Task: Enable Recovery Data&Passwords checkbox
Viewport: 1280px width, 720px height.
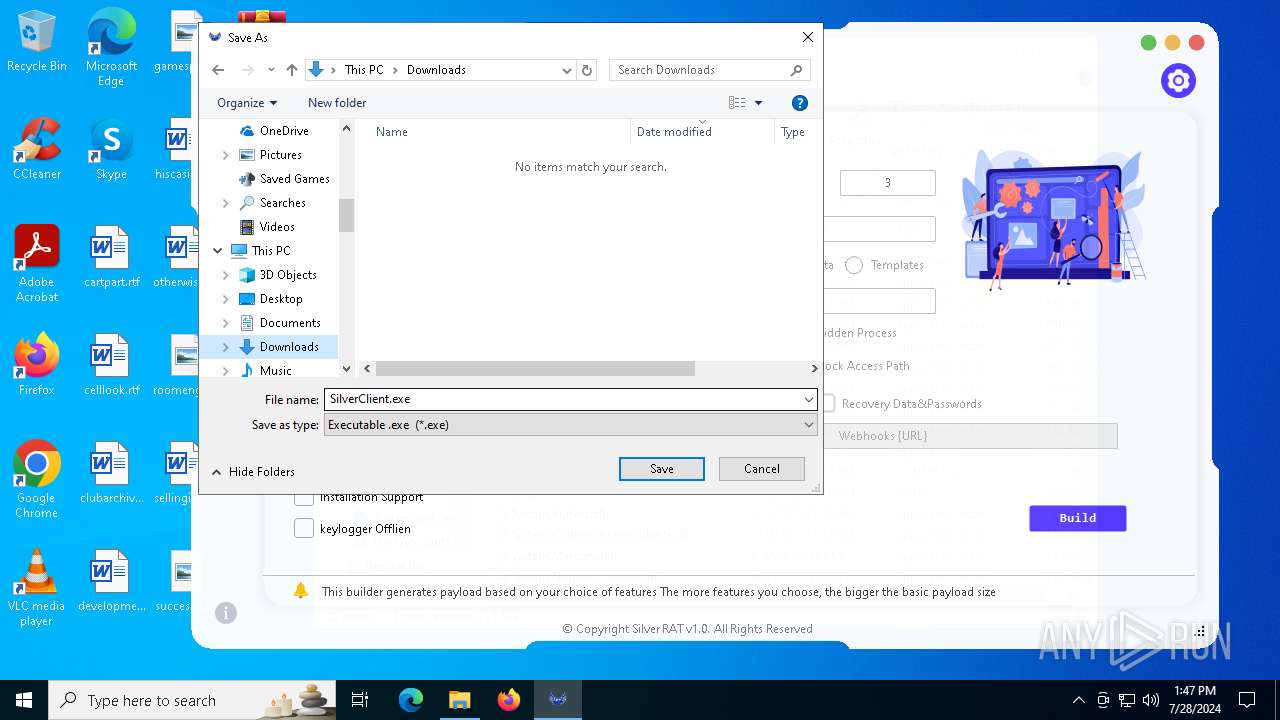Action: (x=829, y=404)
